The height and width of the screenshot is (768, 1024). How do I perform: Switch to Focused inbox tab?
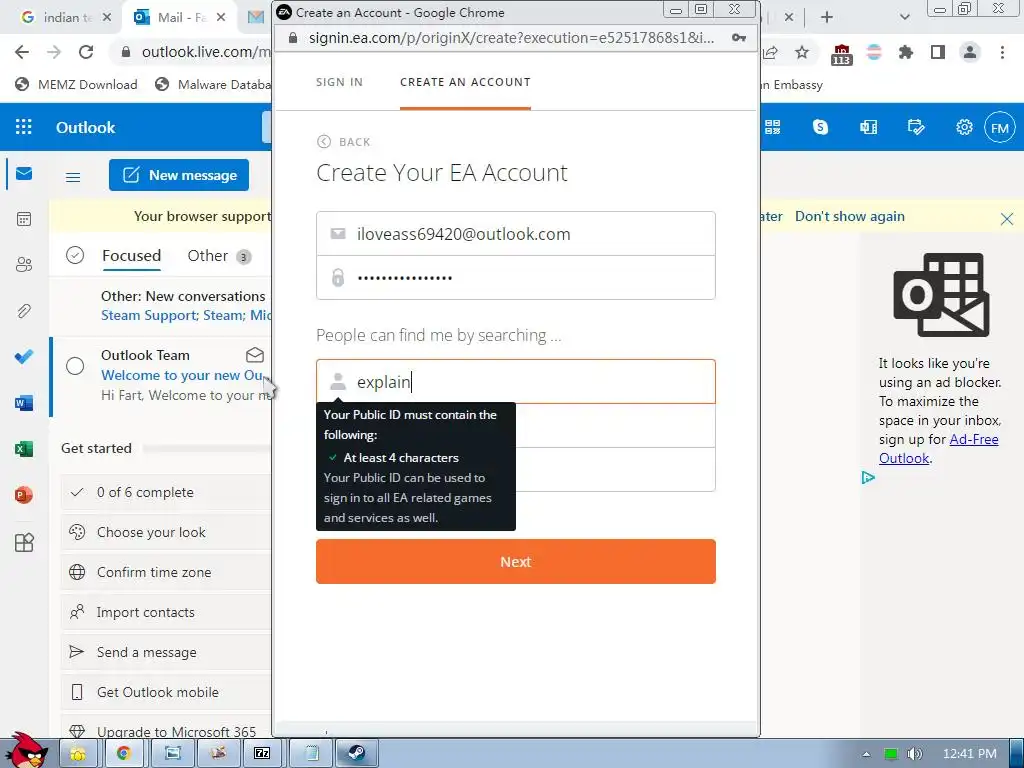click(x=131, y=255)
